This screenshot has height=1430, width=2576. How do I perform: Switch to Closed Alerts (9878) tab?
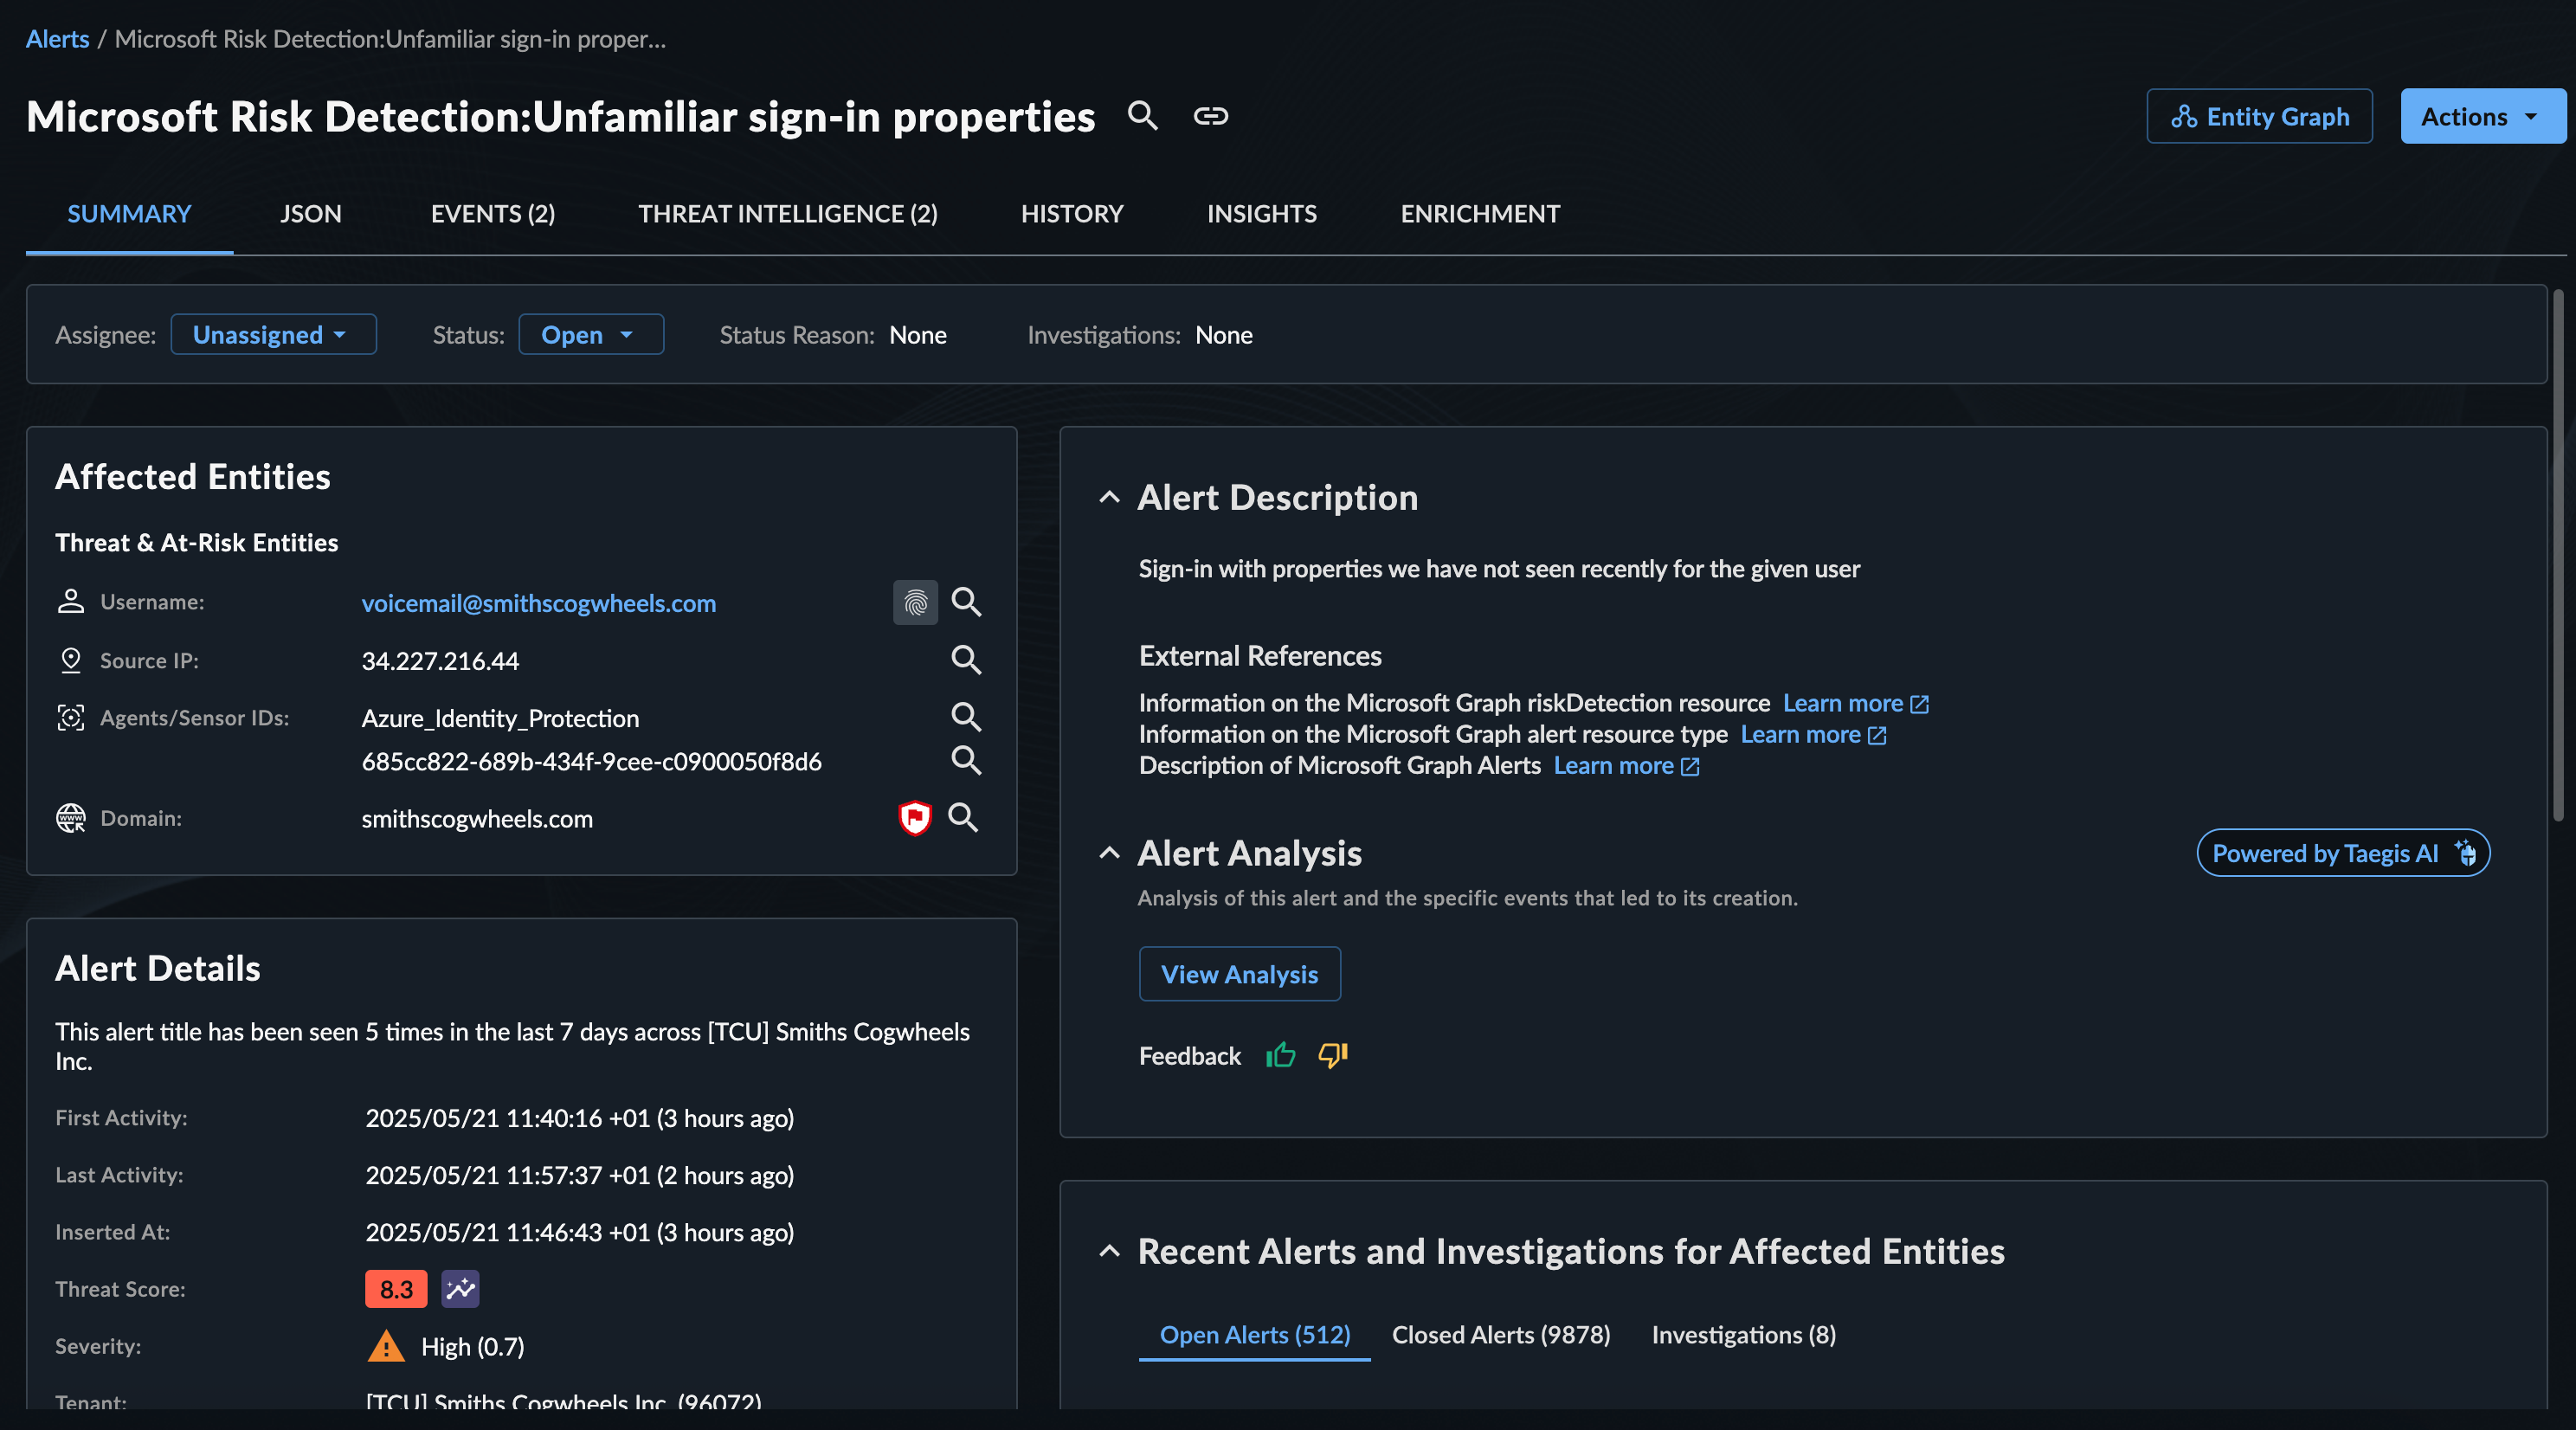tap(1501, 1334)
